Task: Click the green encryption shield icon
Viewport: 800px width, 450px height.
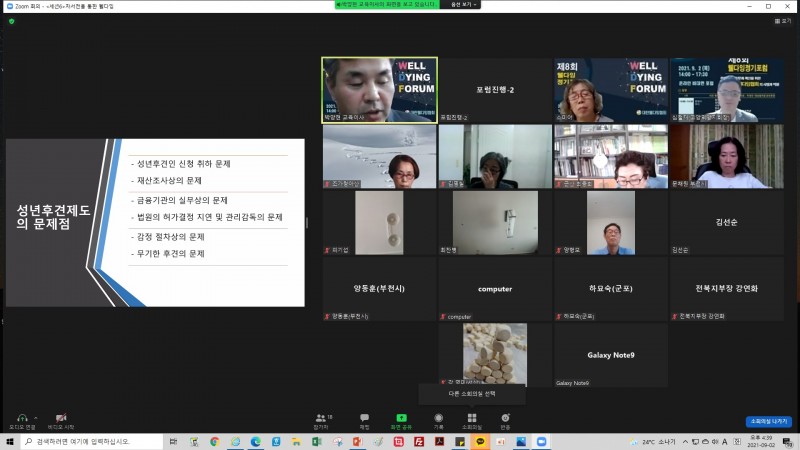Action: pos(12,21)
